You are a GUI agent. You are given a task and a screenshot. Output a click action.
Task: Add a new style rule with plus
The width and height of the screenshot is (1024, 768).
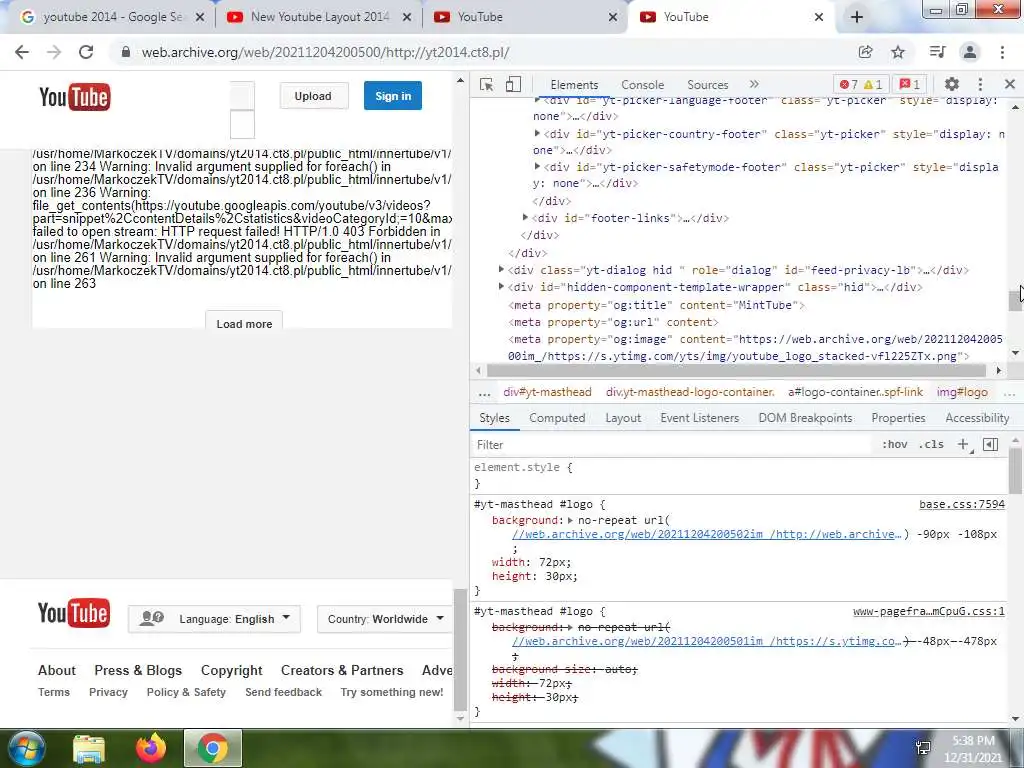964,445
